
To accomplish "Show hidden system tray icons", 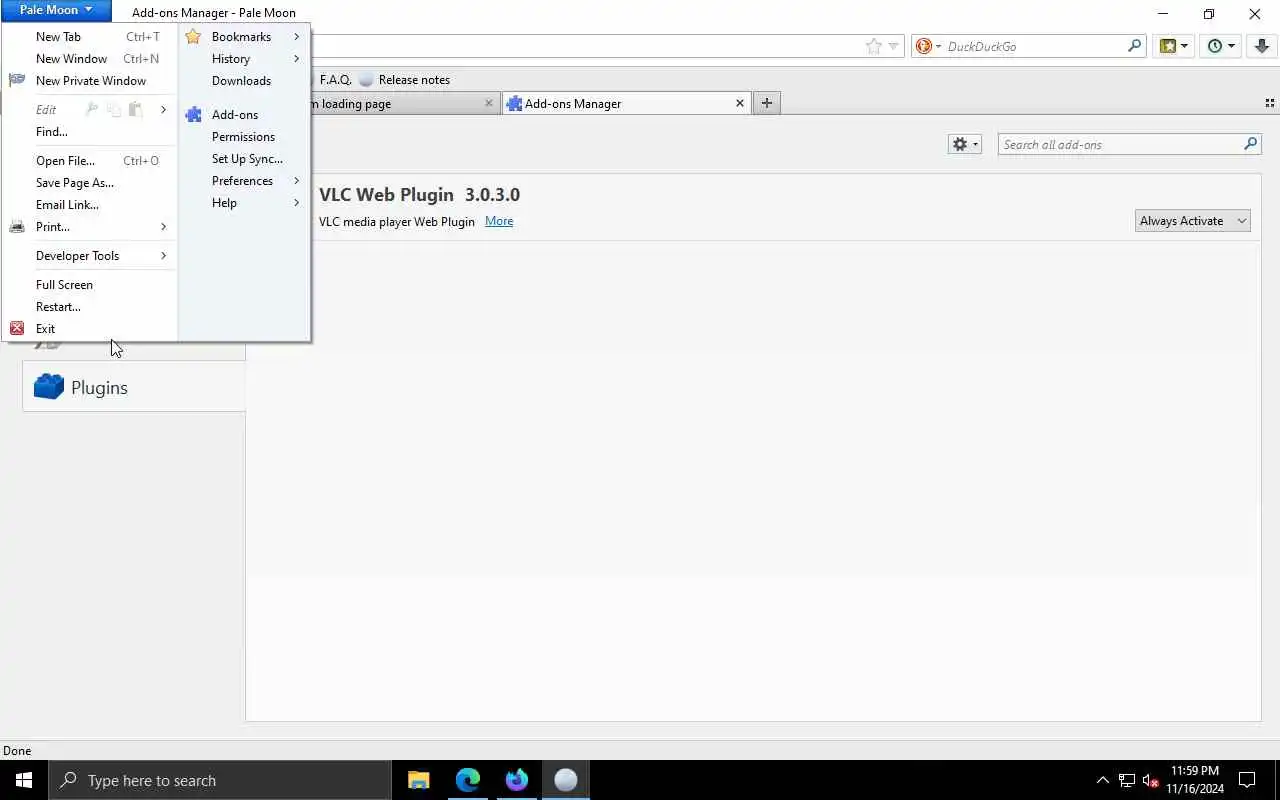I will 1102,780.
